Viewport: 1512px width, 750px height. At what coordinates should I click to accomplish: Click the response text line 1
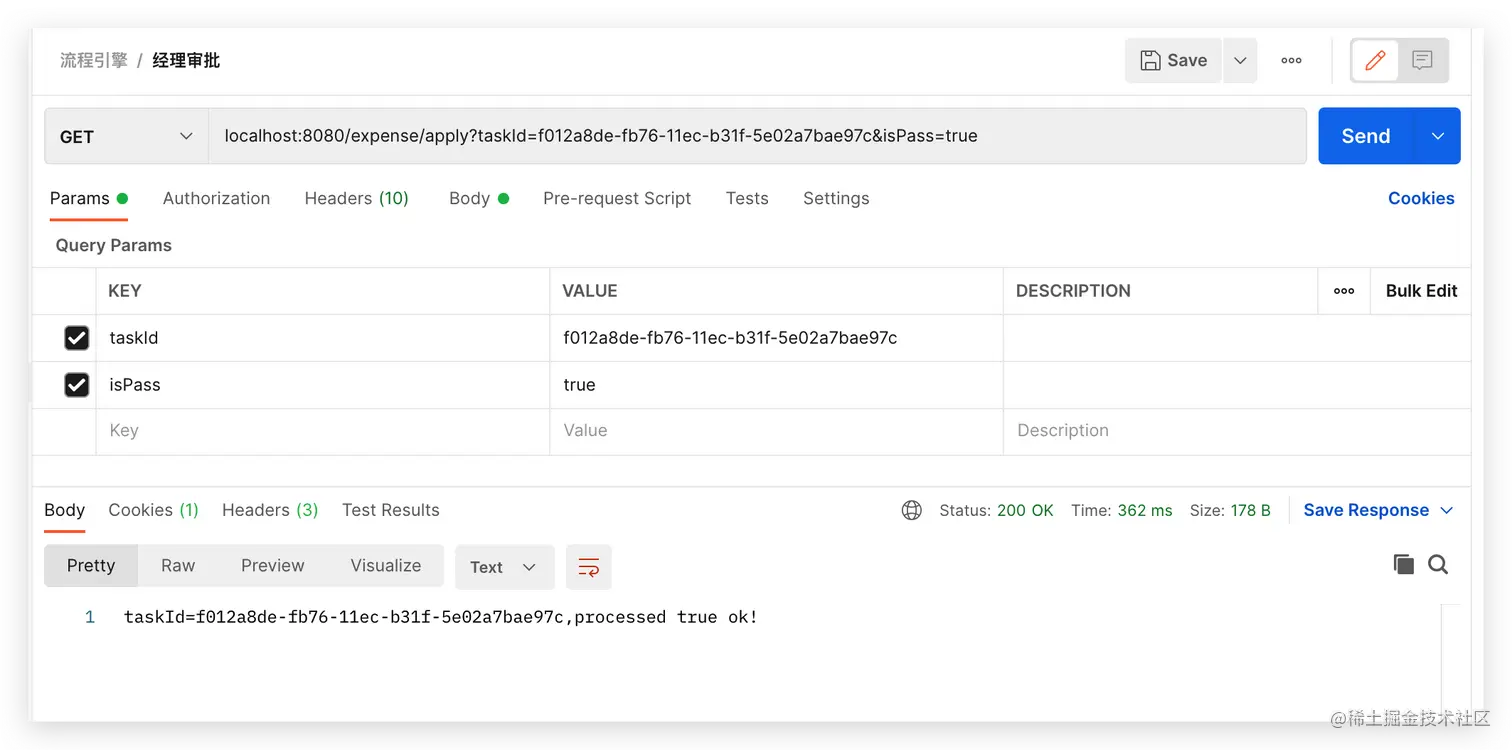tap(441, 617)
